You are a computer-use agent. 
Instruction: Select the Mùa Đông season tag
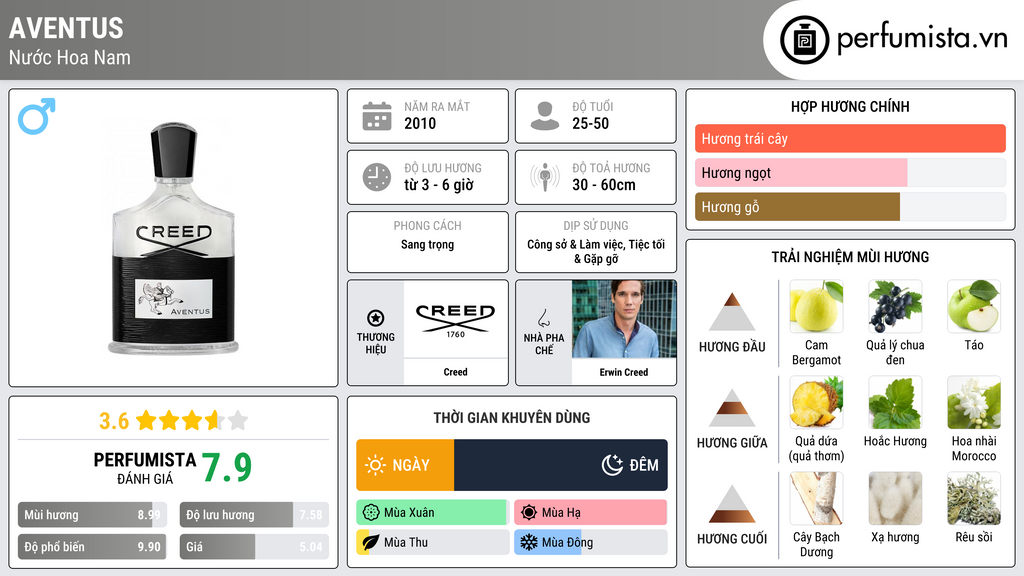[x=590, y=543]
